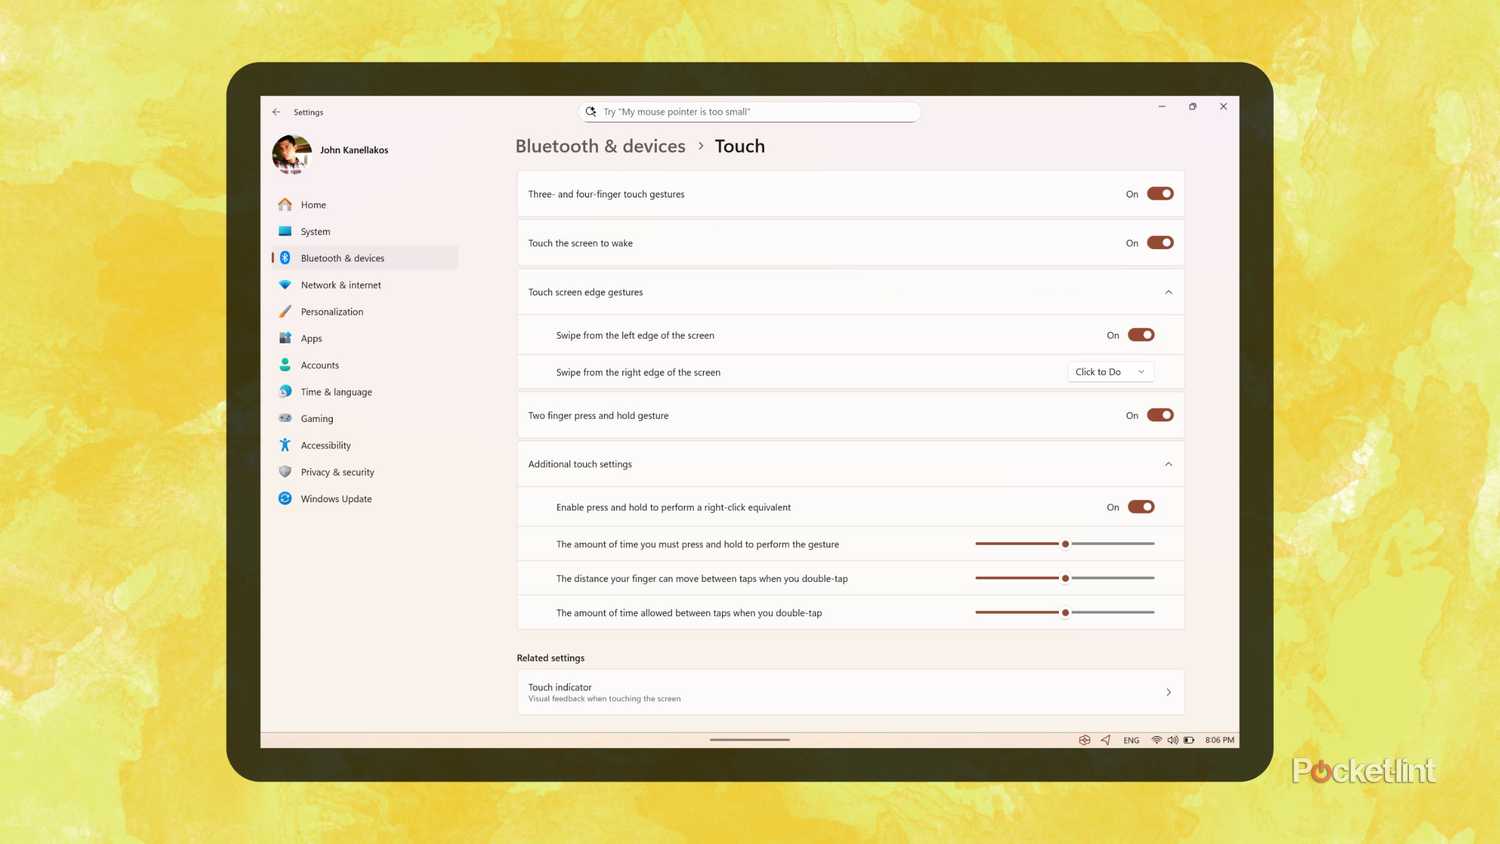Image resolution: width=1500 pixels, height=844 pixels.
Task: Open the Apps settings icon
Action: pyautogui.click(x=286, y=338)
